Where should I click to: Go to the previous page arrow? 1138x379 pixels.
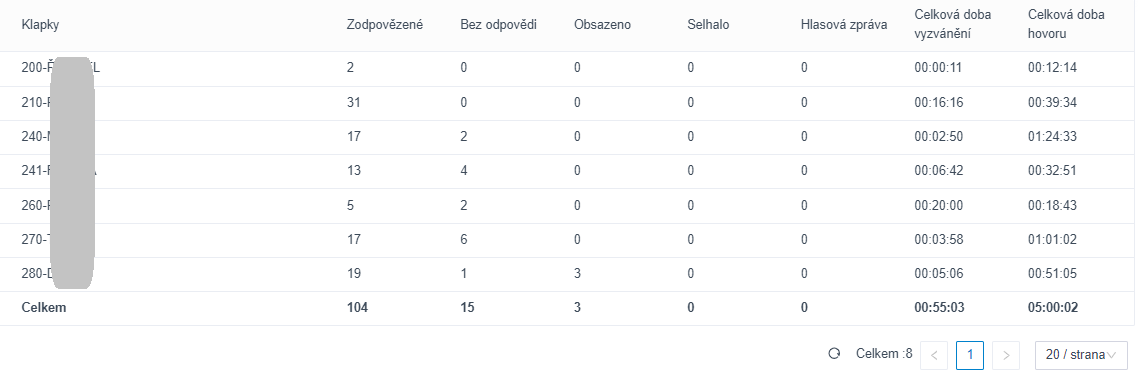[x=934, y=355]
